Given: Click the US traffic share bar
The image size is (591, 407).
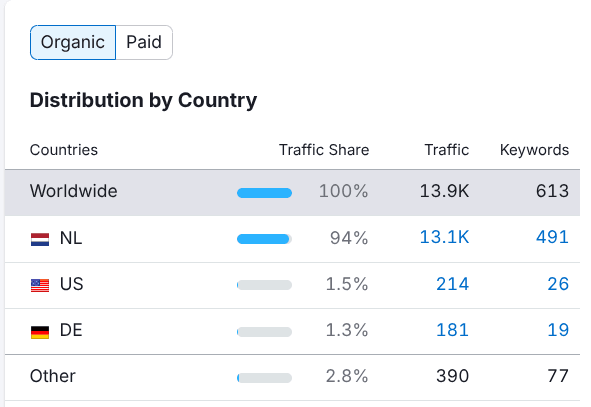Looking at the screenshot, I should (x=264, y=285).
